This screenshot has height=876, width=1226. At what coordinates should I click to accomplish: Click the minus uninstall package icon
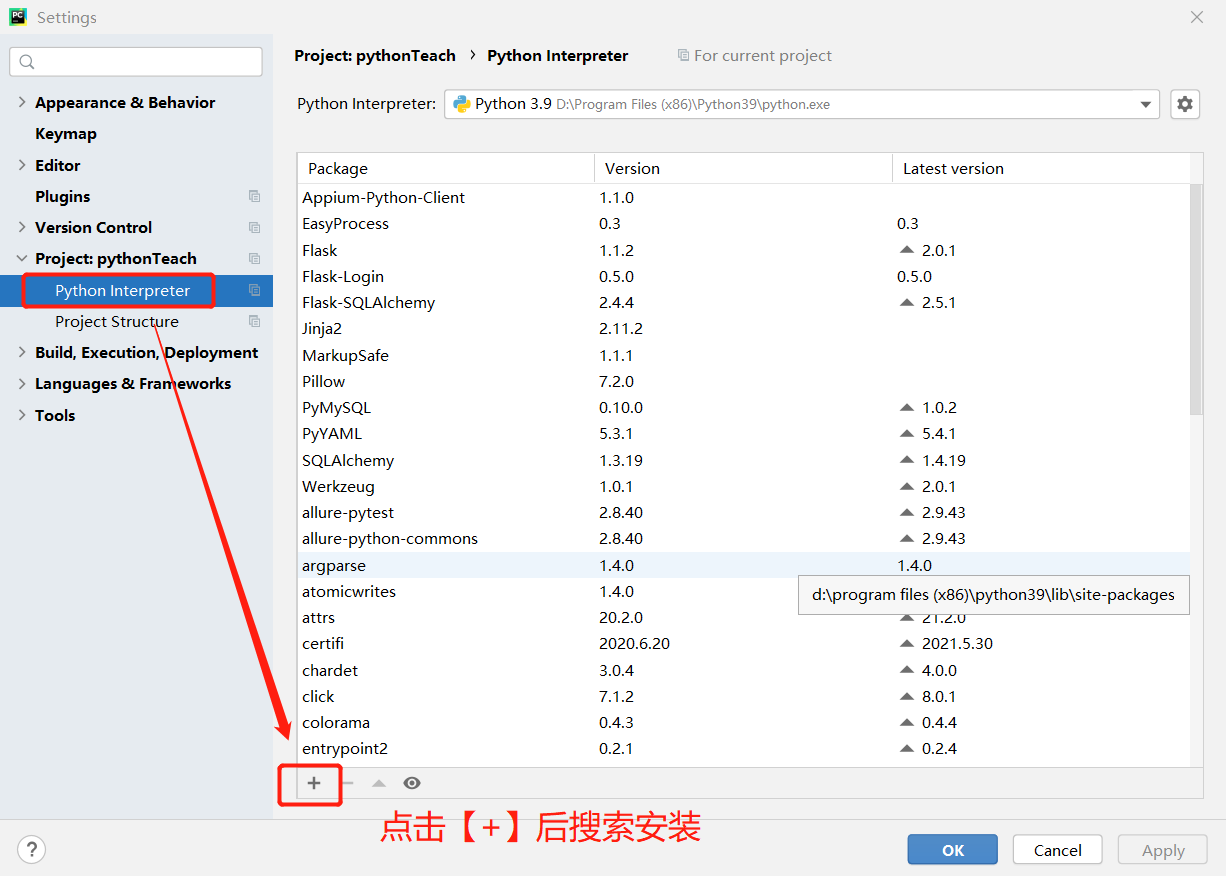347,784
